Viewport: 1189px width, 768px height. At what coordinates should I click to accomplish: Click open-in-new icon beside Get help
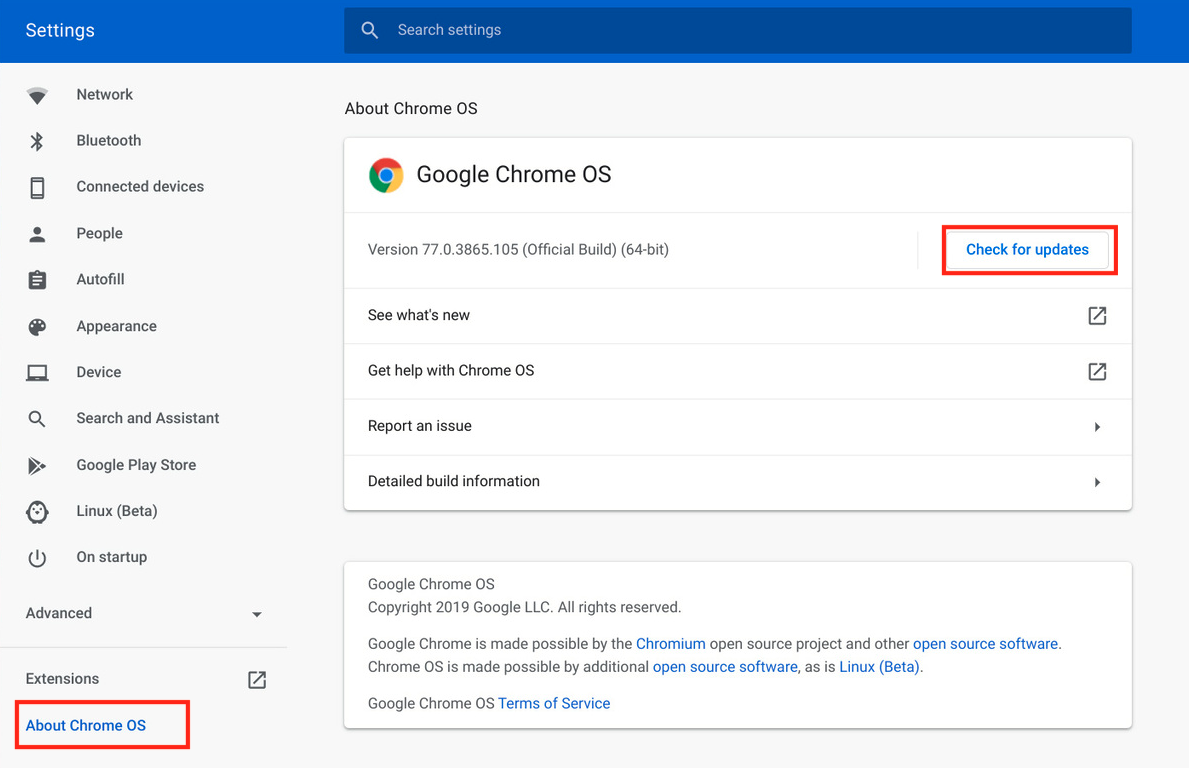pyautogui.click(x=1097, y=371)
